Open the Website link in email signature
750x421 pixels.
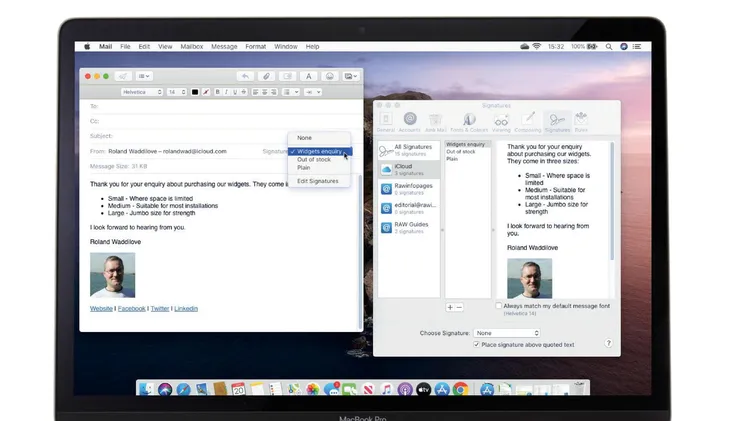pos(101,309)
